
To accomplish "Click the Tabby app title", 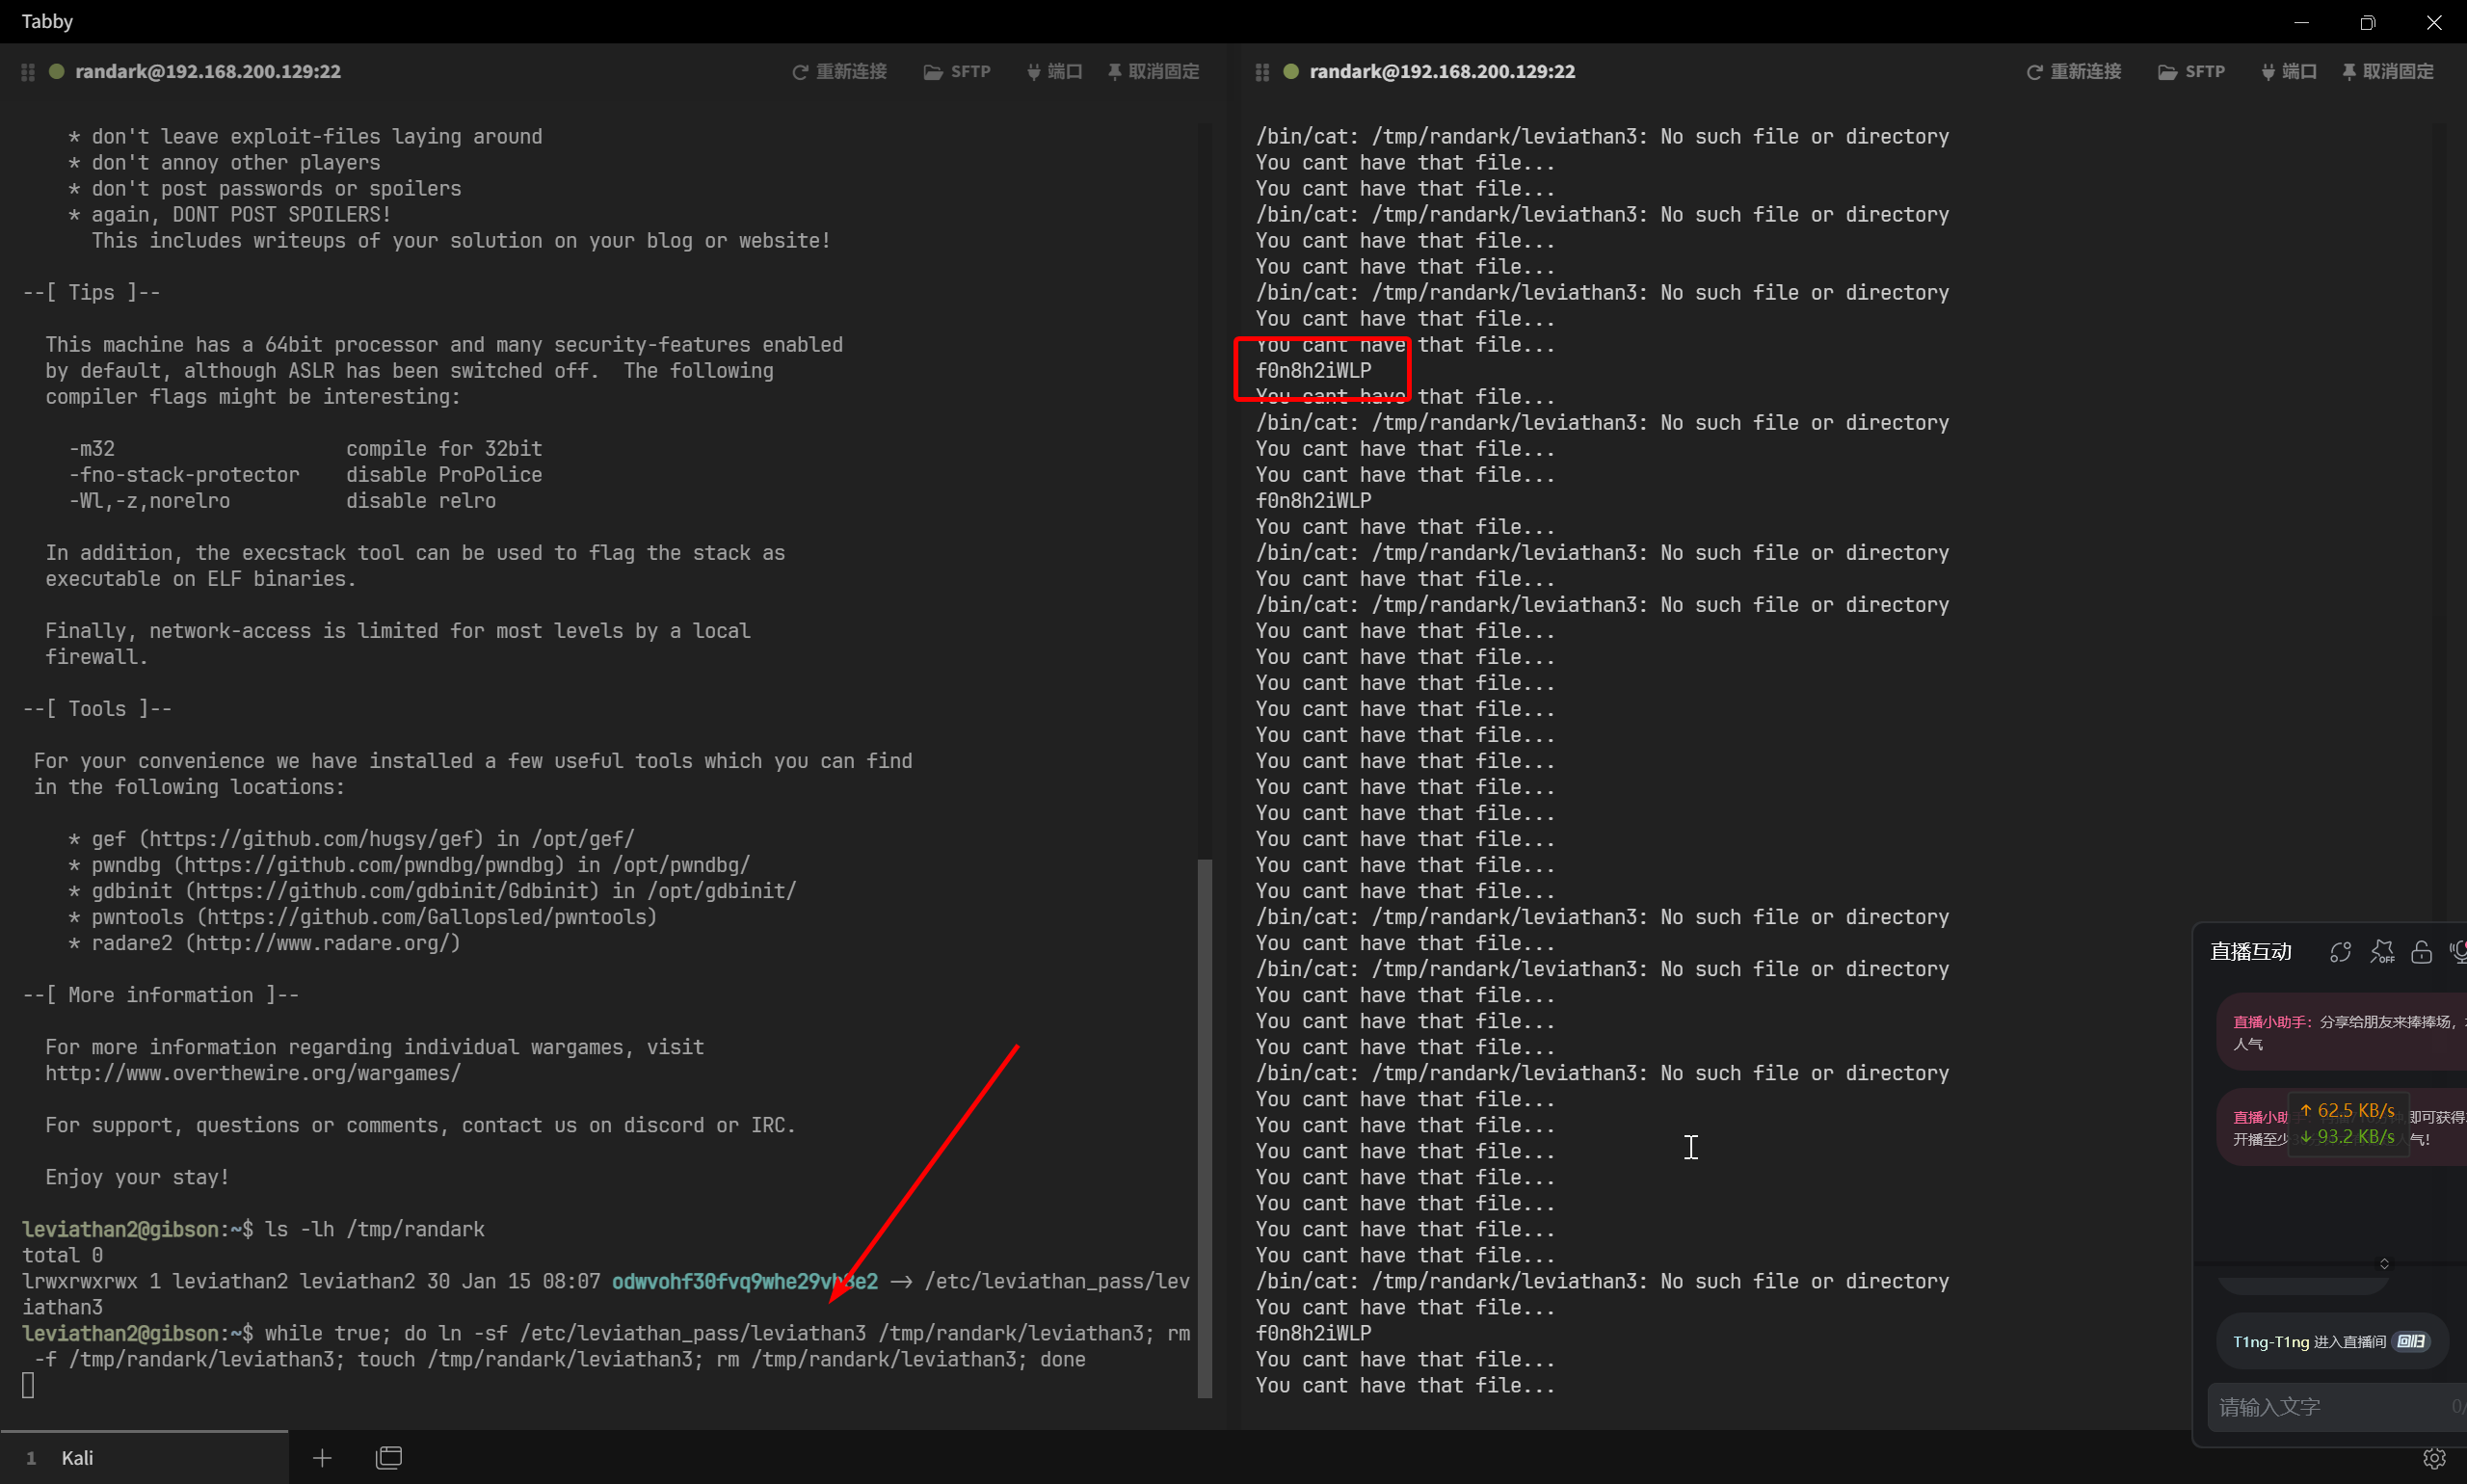I will click(x=47, y=21).
